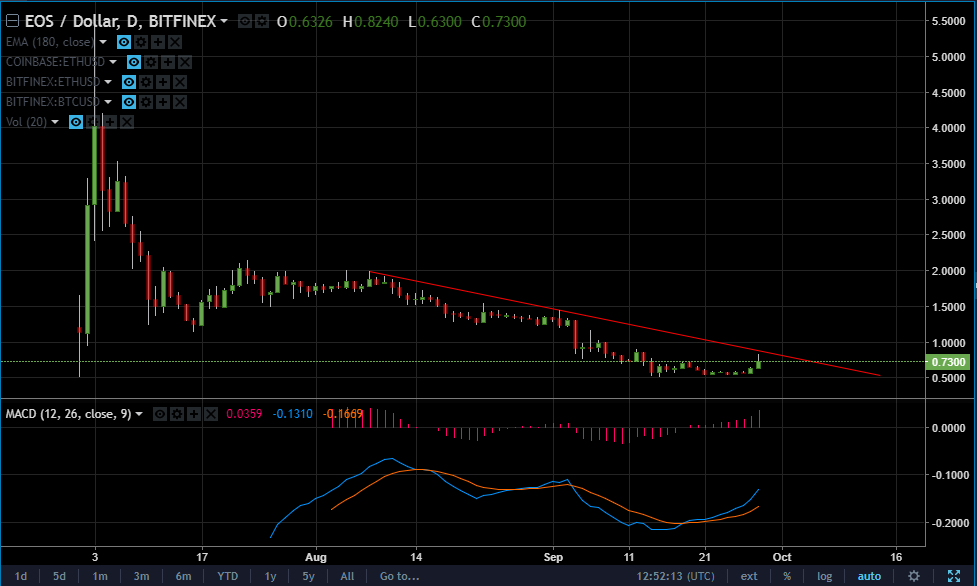
Task: Open the Go to... date dialog
Action: 399,576
